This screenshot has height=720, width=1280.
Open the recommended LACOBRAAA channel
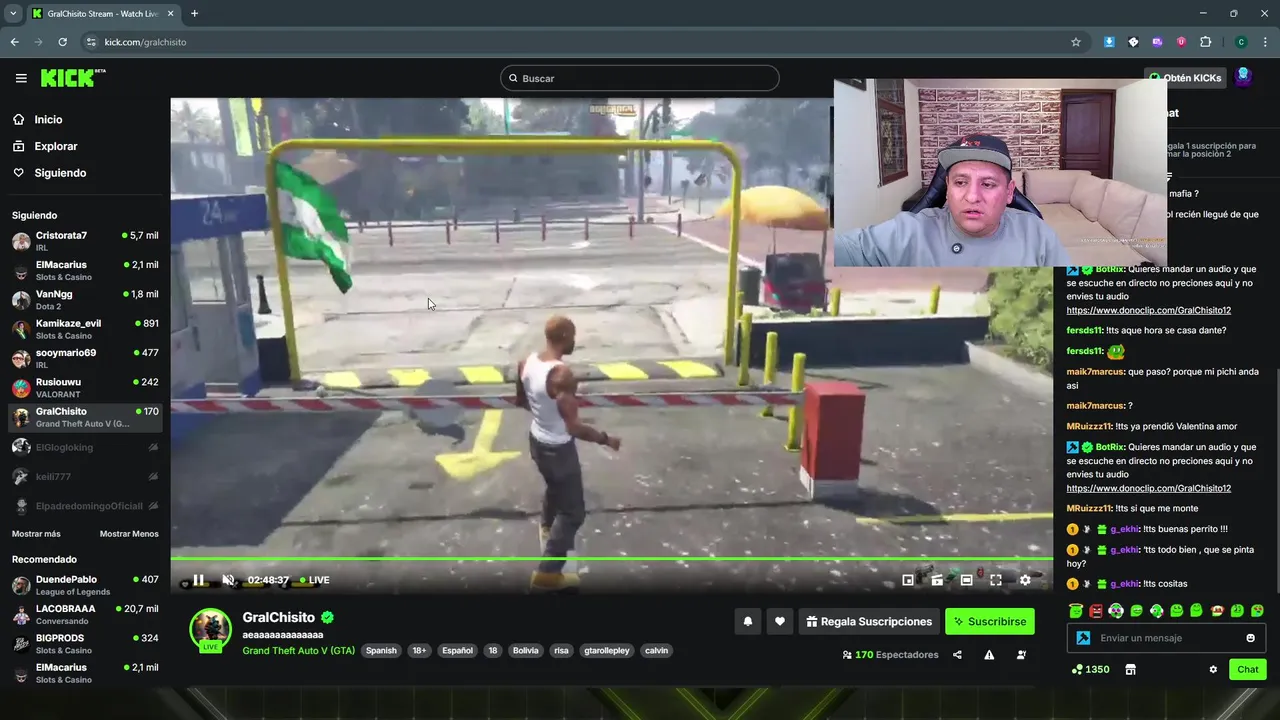tap(85, 614)
